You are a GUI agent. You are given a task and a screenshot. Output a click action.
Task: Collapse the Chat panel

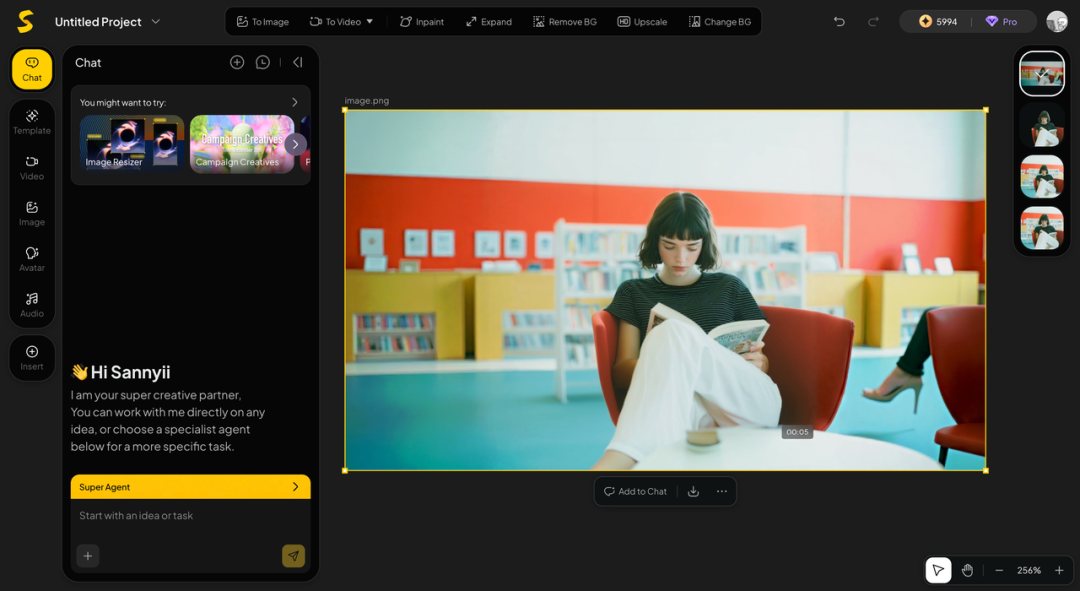tap(297, 62)
